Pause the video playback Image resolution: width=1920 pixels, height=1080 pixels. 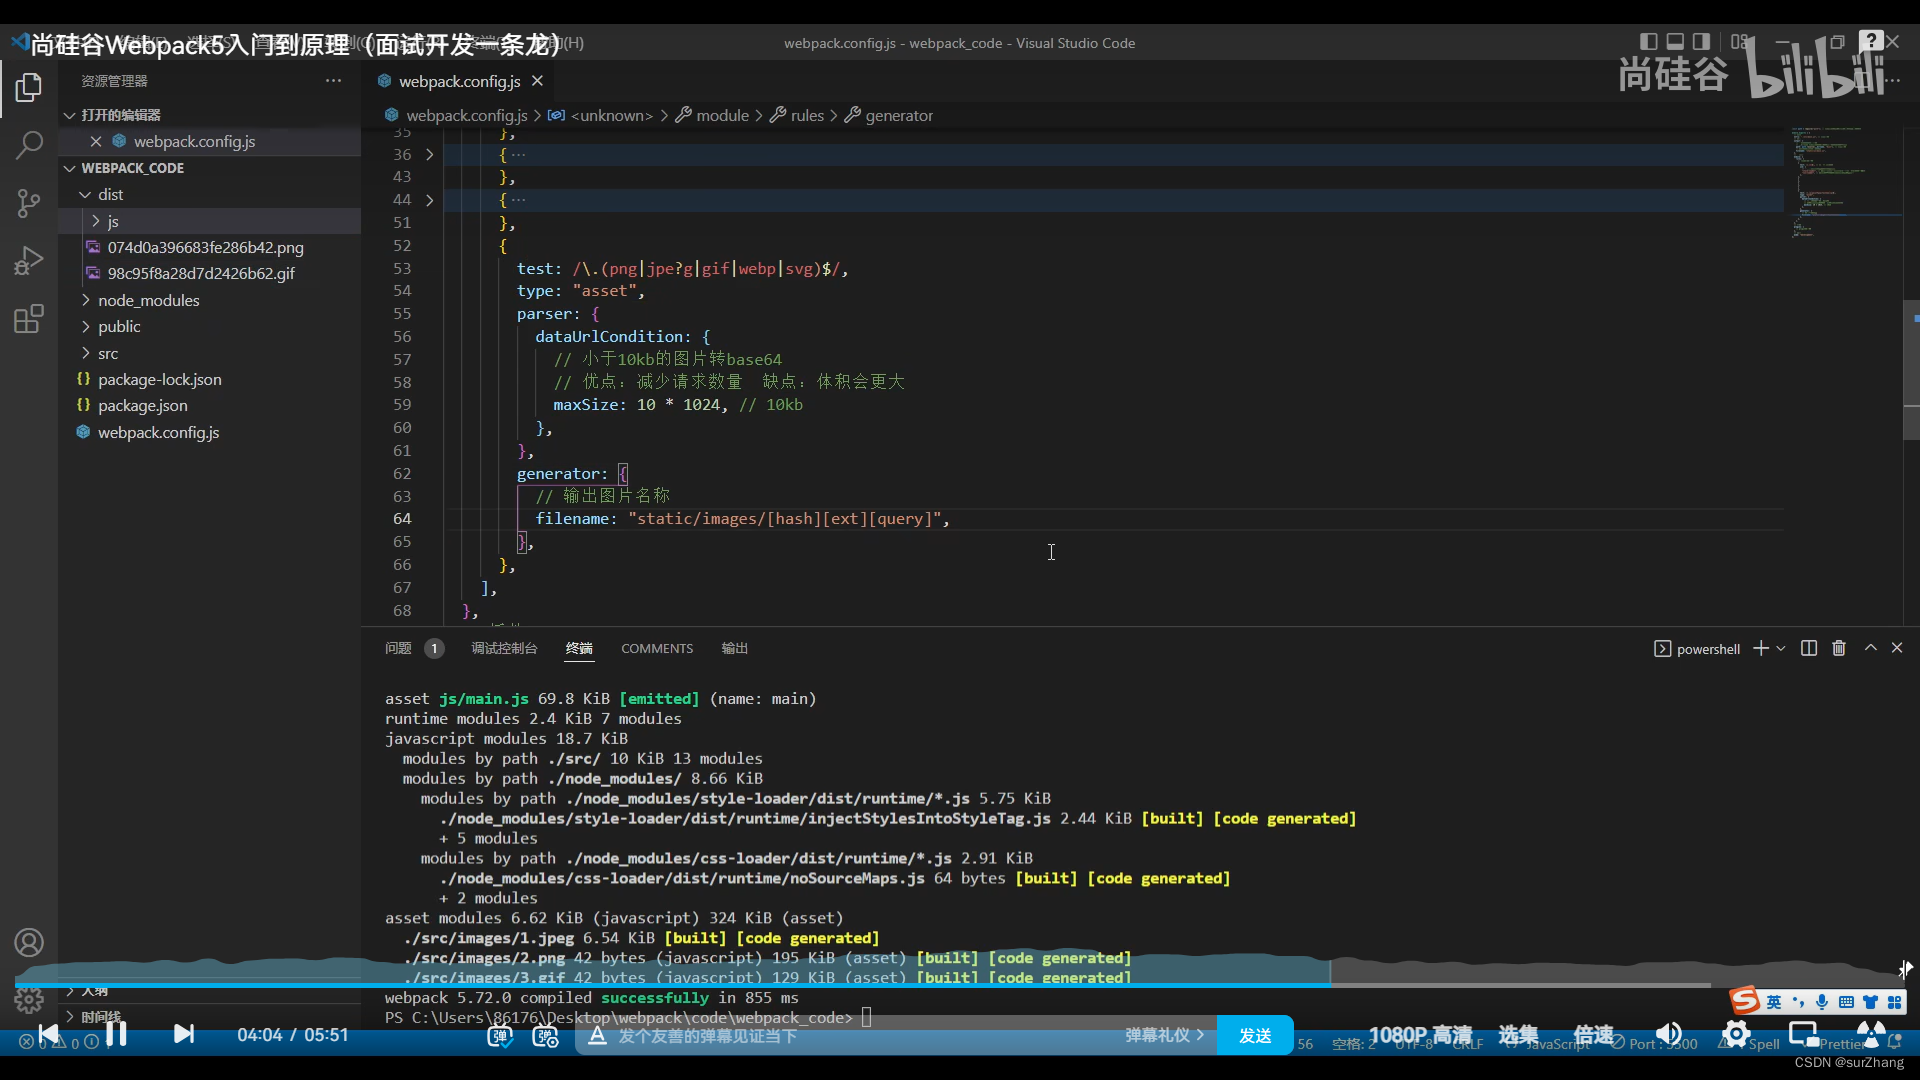coord(116,1034)
